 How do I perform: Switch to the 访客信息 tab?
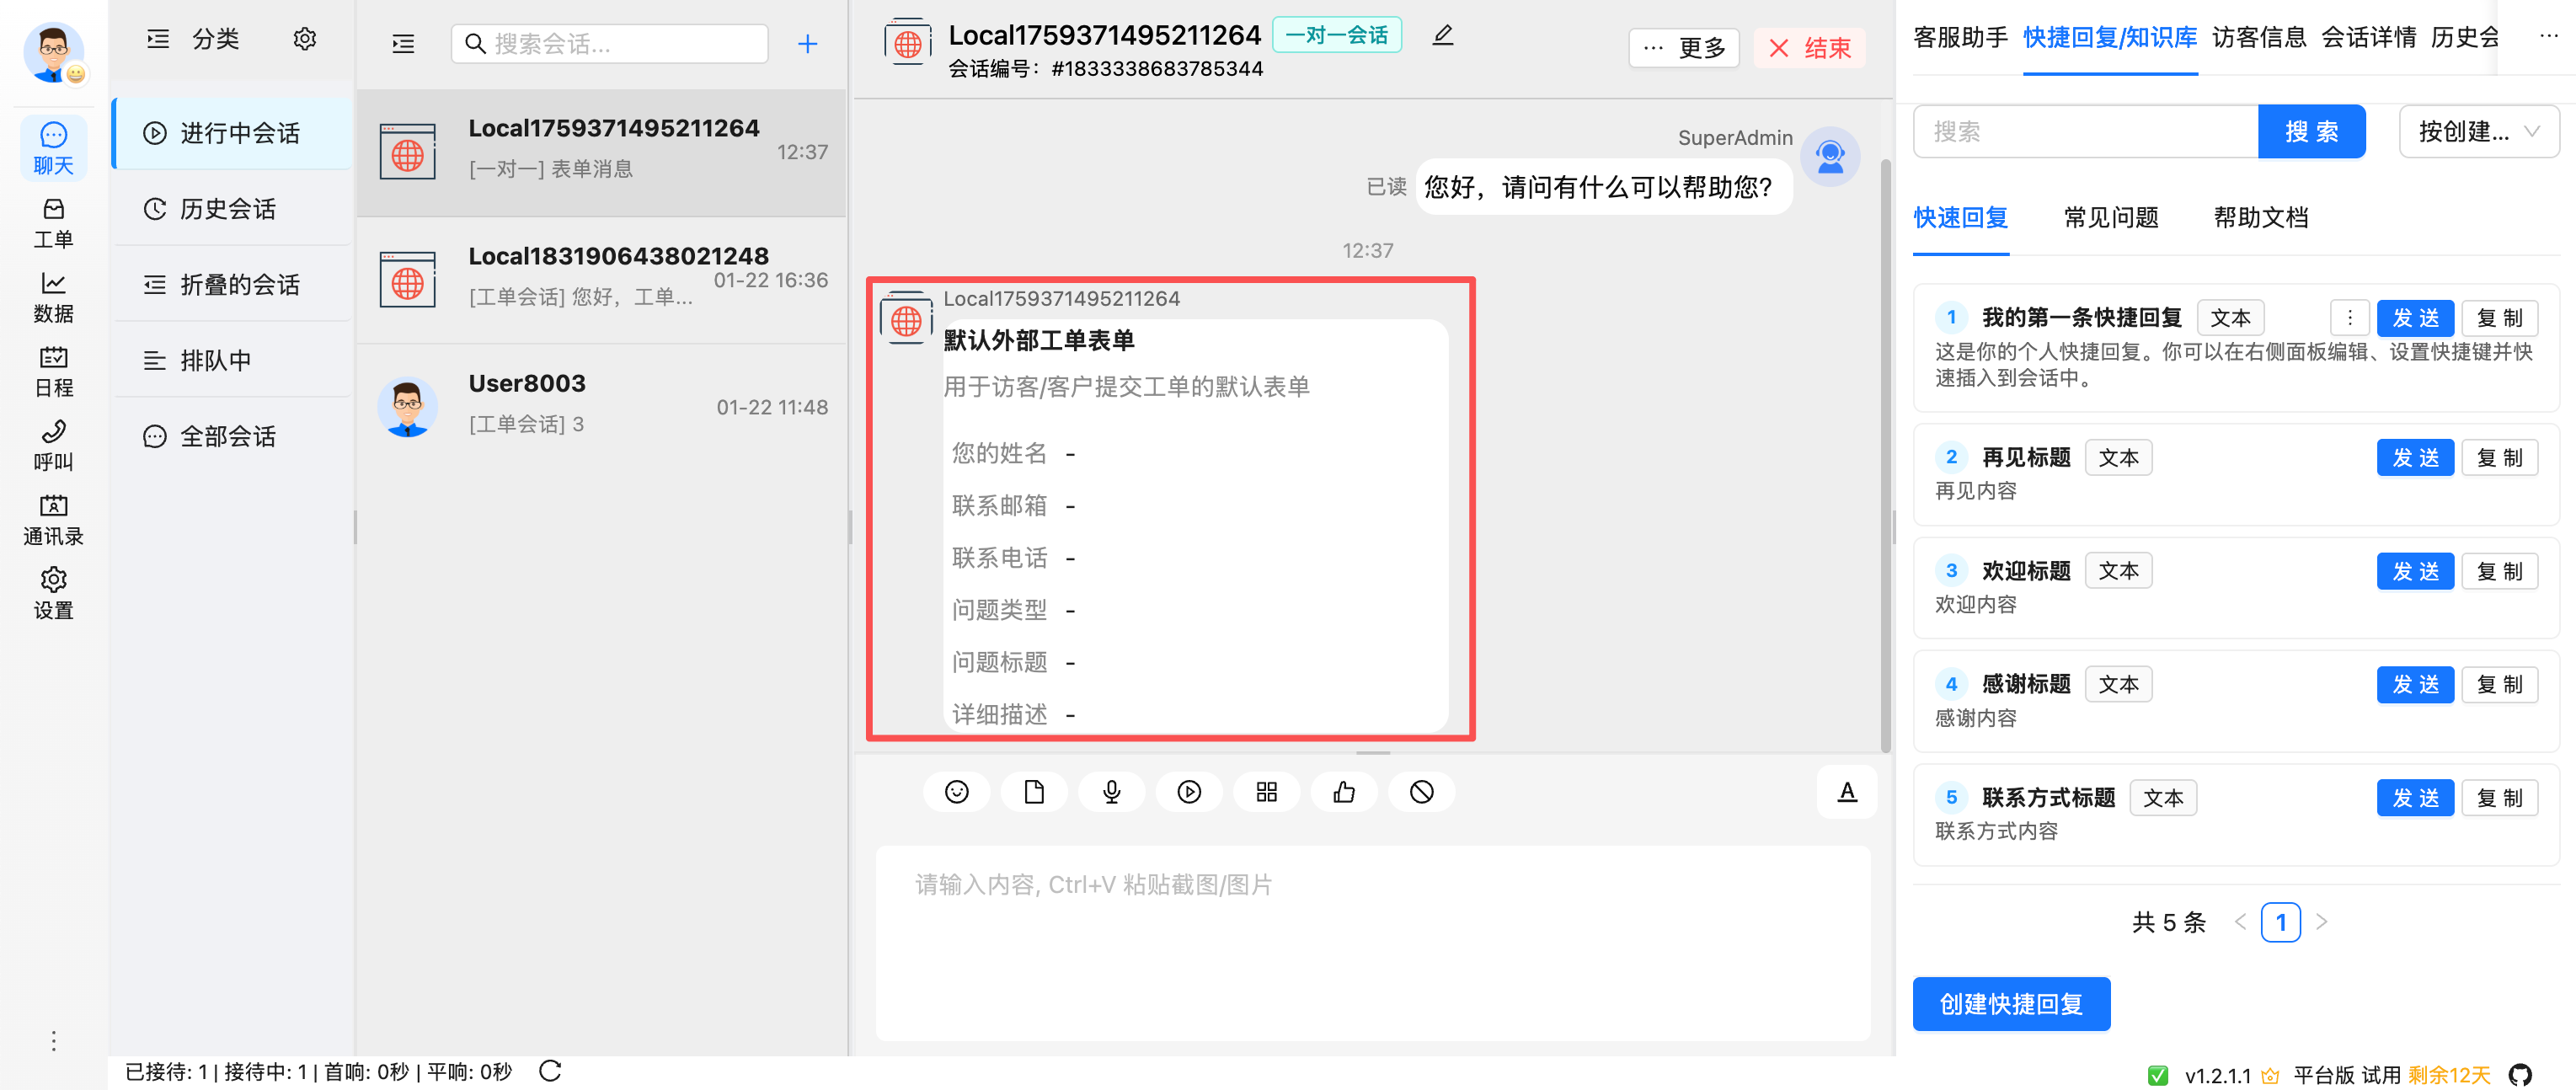pos(2258,37)
